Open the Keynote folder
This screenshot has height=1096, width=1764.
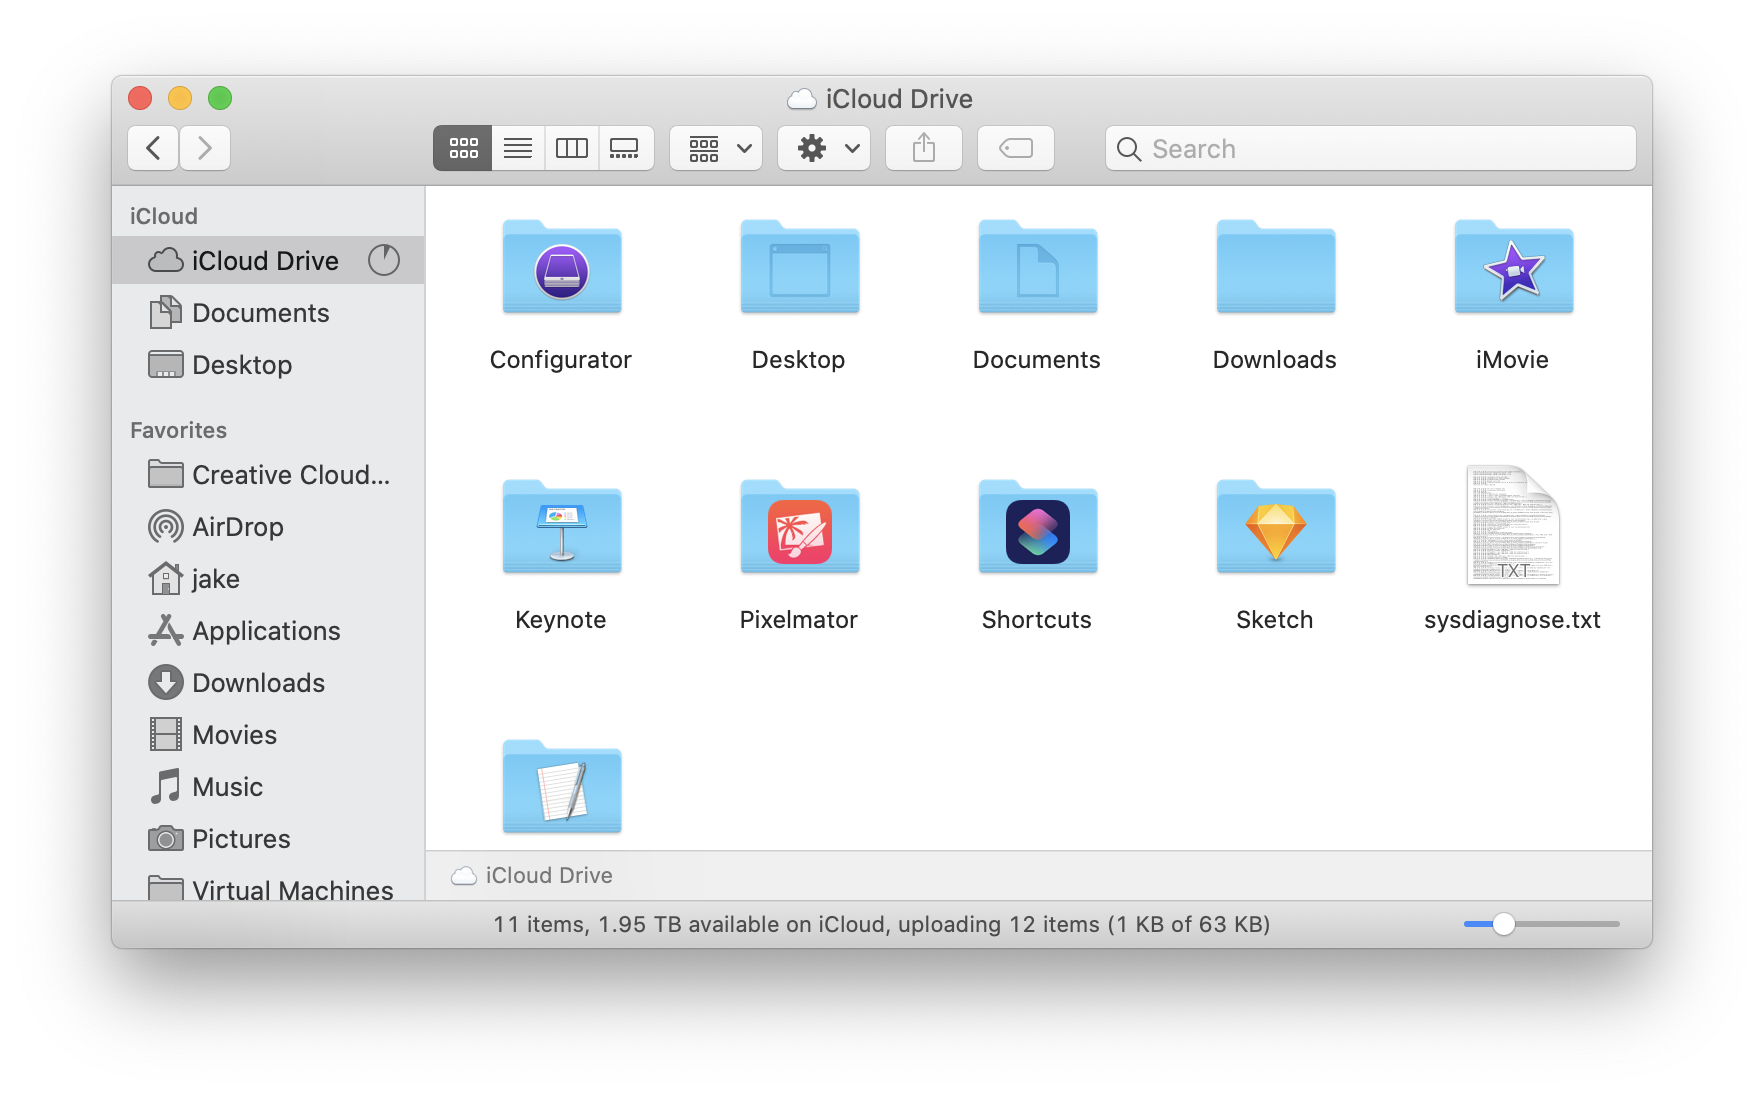(x=561, y=528)
